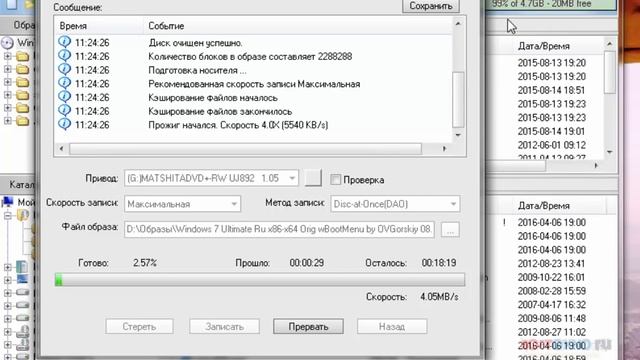Click message log vertical scrollbar thumb
The height and width of the screenshot is (360, 640).
[458, 100]
